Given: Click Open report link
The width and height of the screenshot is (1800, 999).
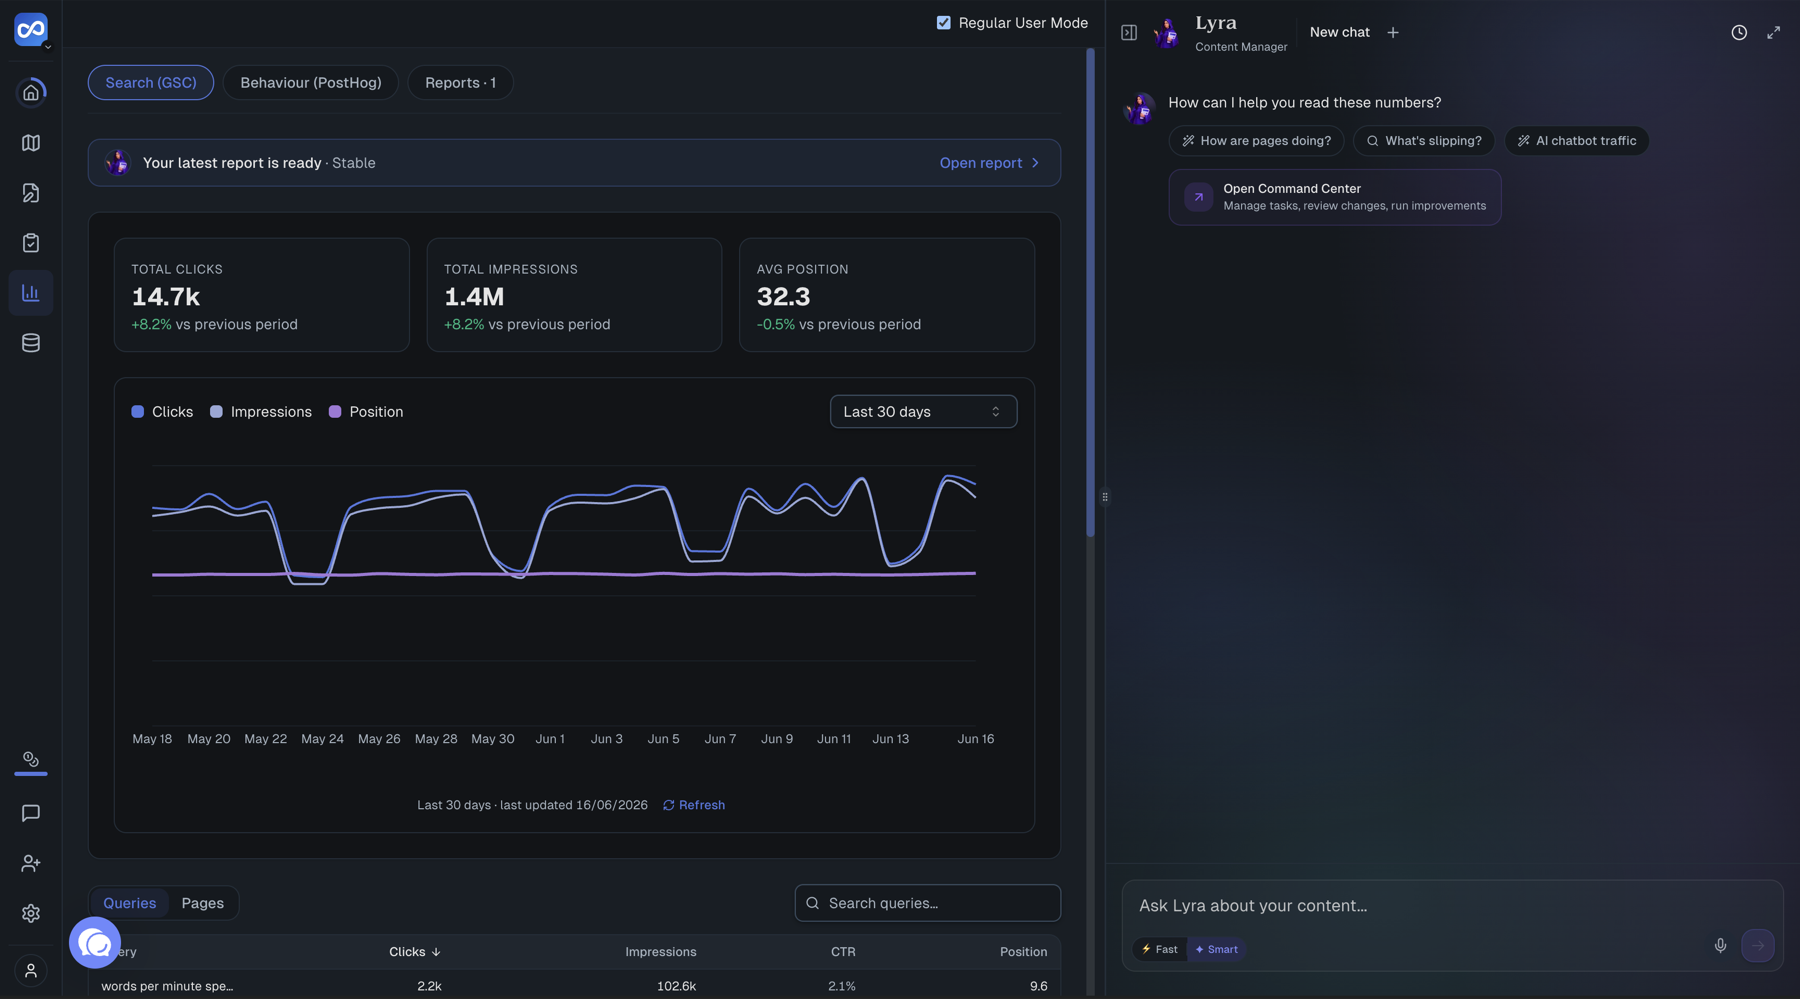Looking at the screenshot, I should [989, 163].
